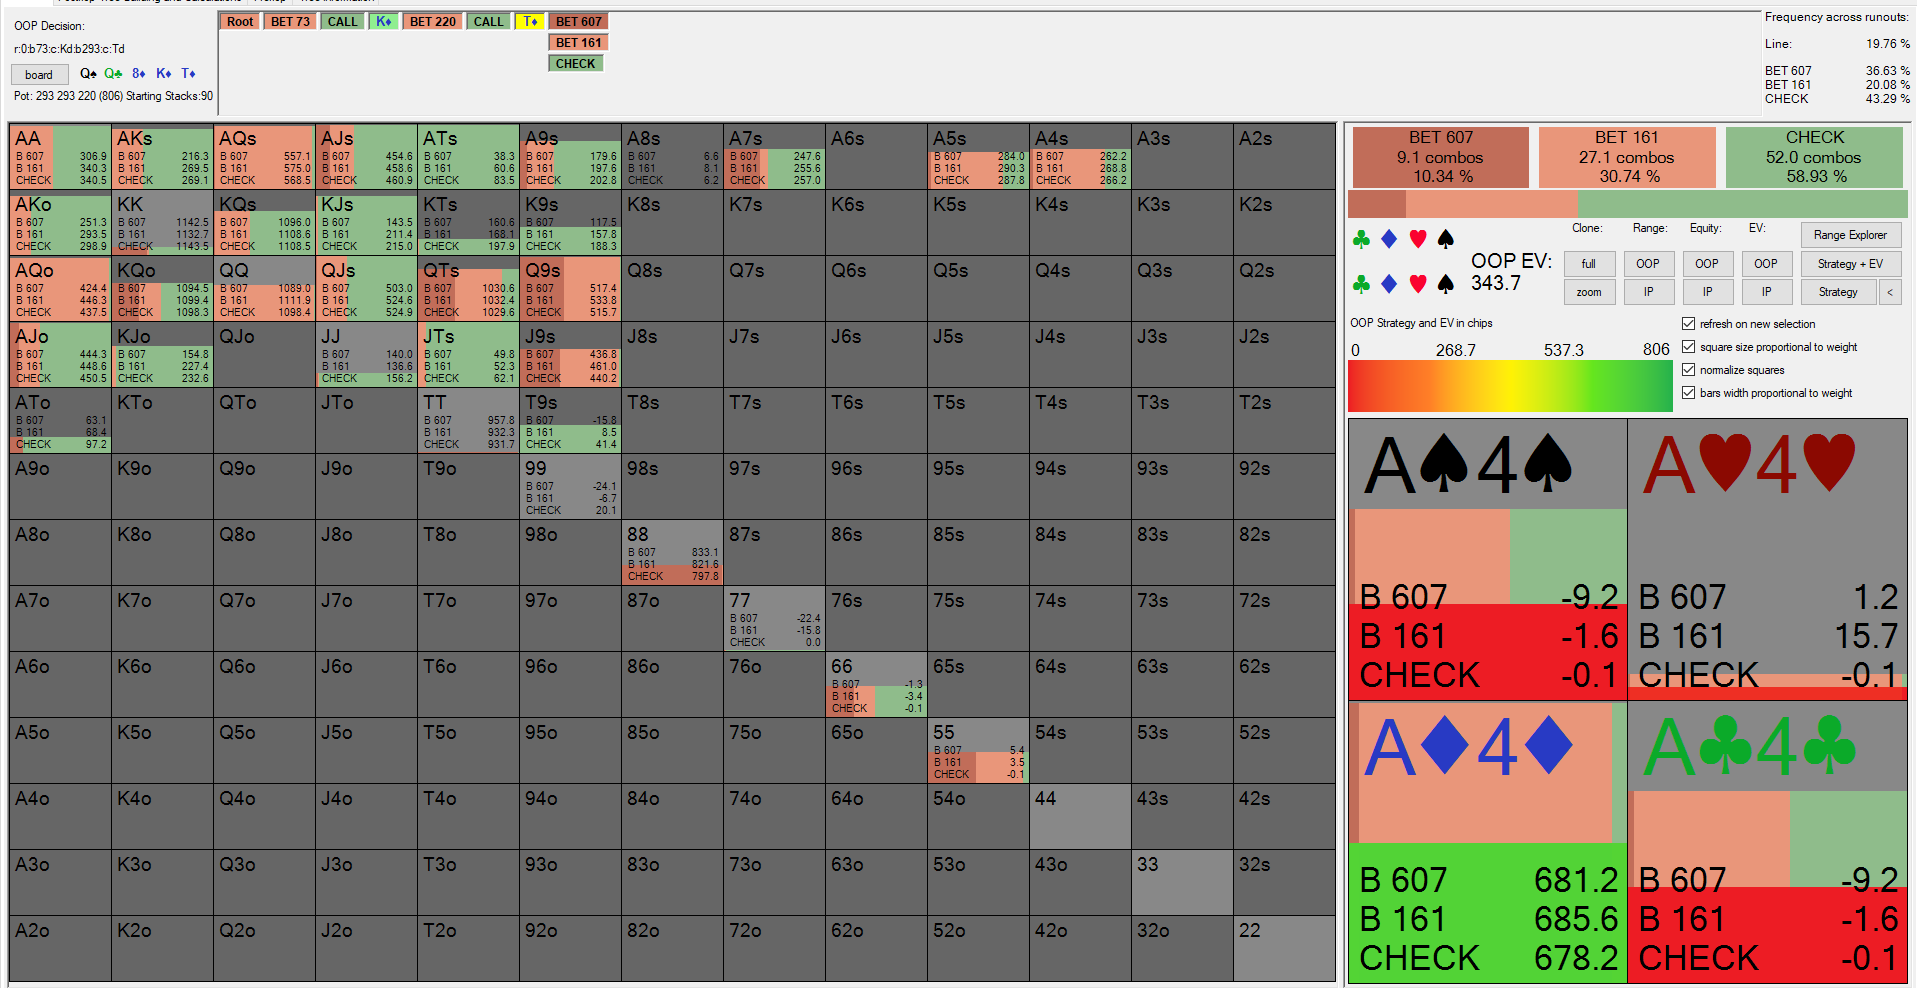Open the A♦4♦ combo tile
This screenshot has height=988, width=1917.
coord(1487,841)
